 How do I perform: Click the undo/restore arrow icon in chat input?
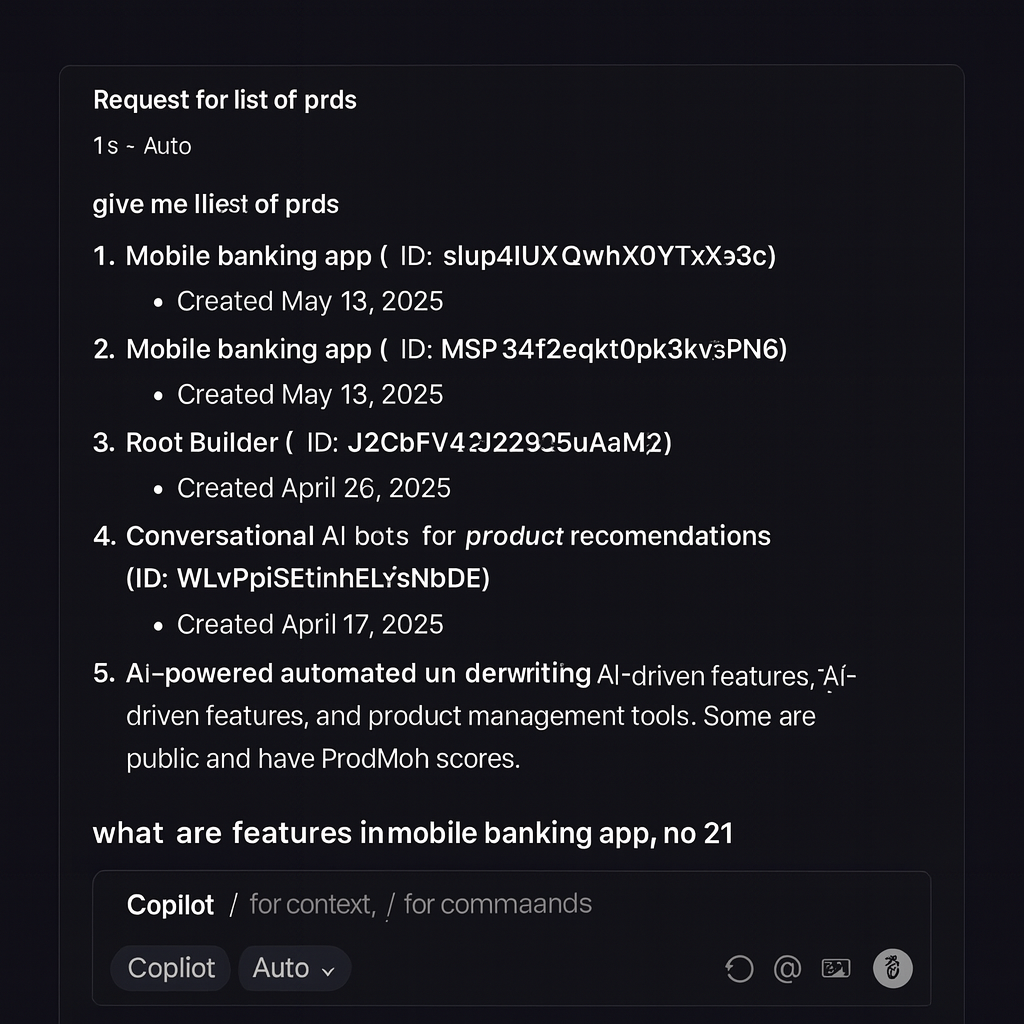point(739,968)
